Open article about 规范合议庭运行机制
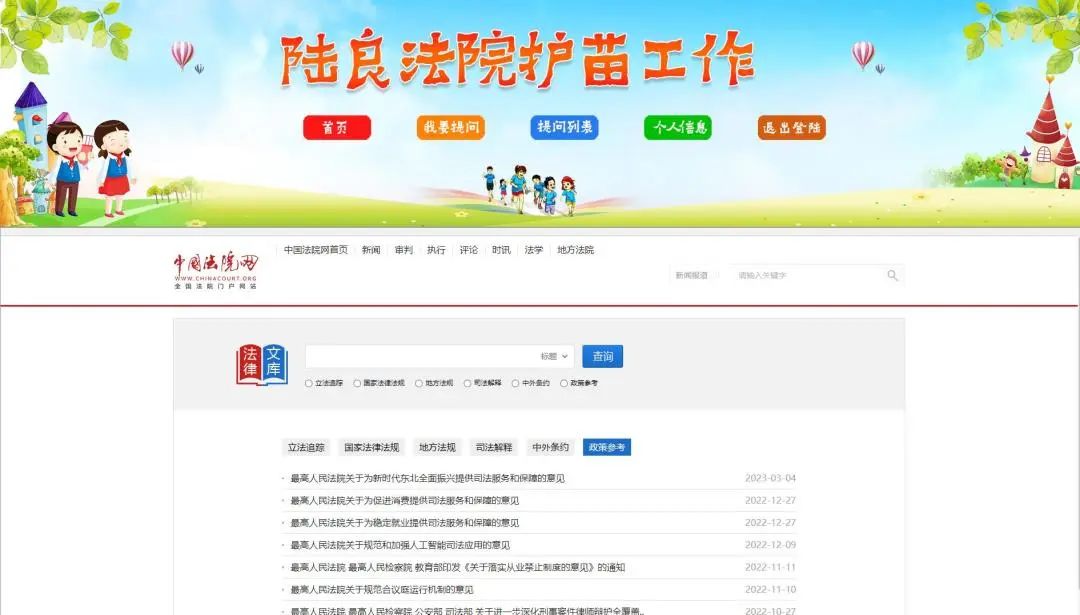Image resolution: width=1080 pixels, height=615 pixels. pos(382,590)
